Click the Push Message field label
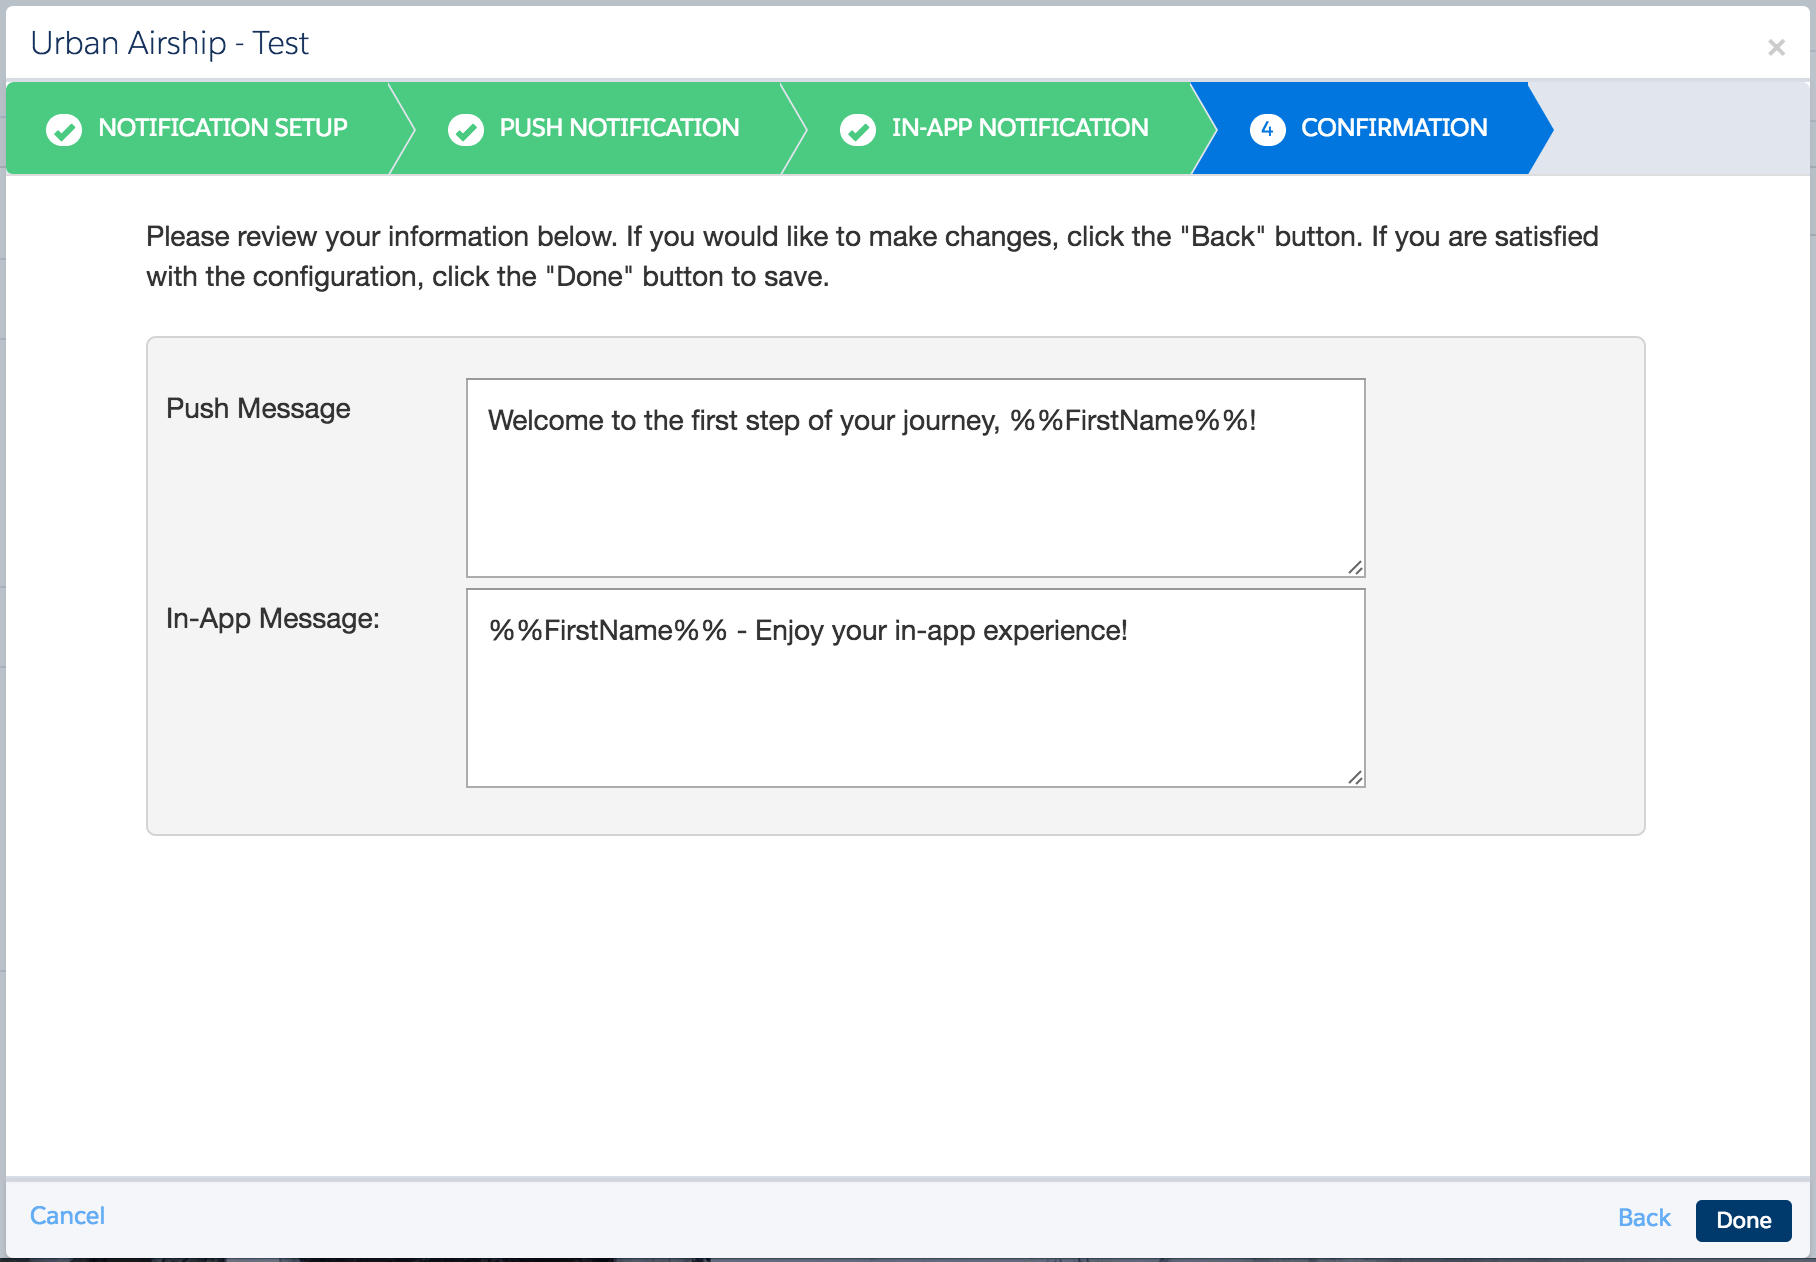 (x=258, y=408)
